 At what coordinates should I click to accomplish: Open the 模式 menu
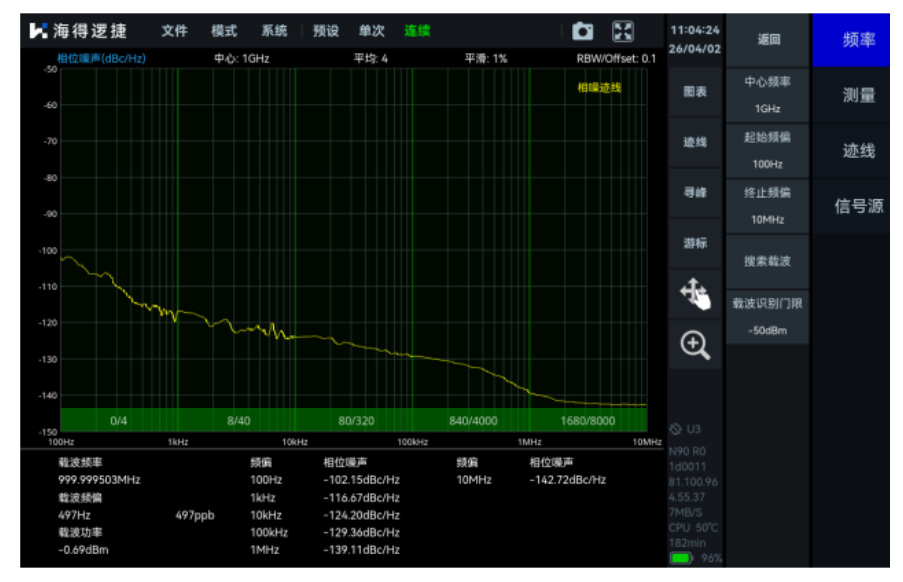(x=224, y=31)
